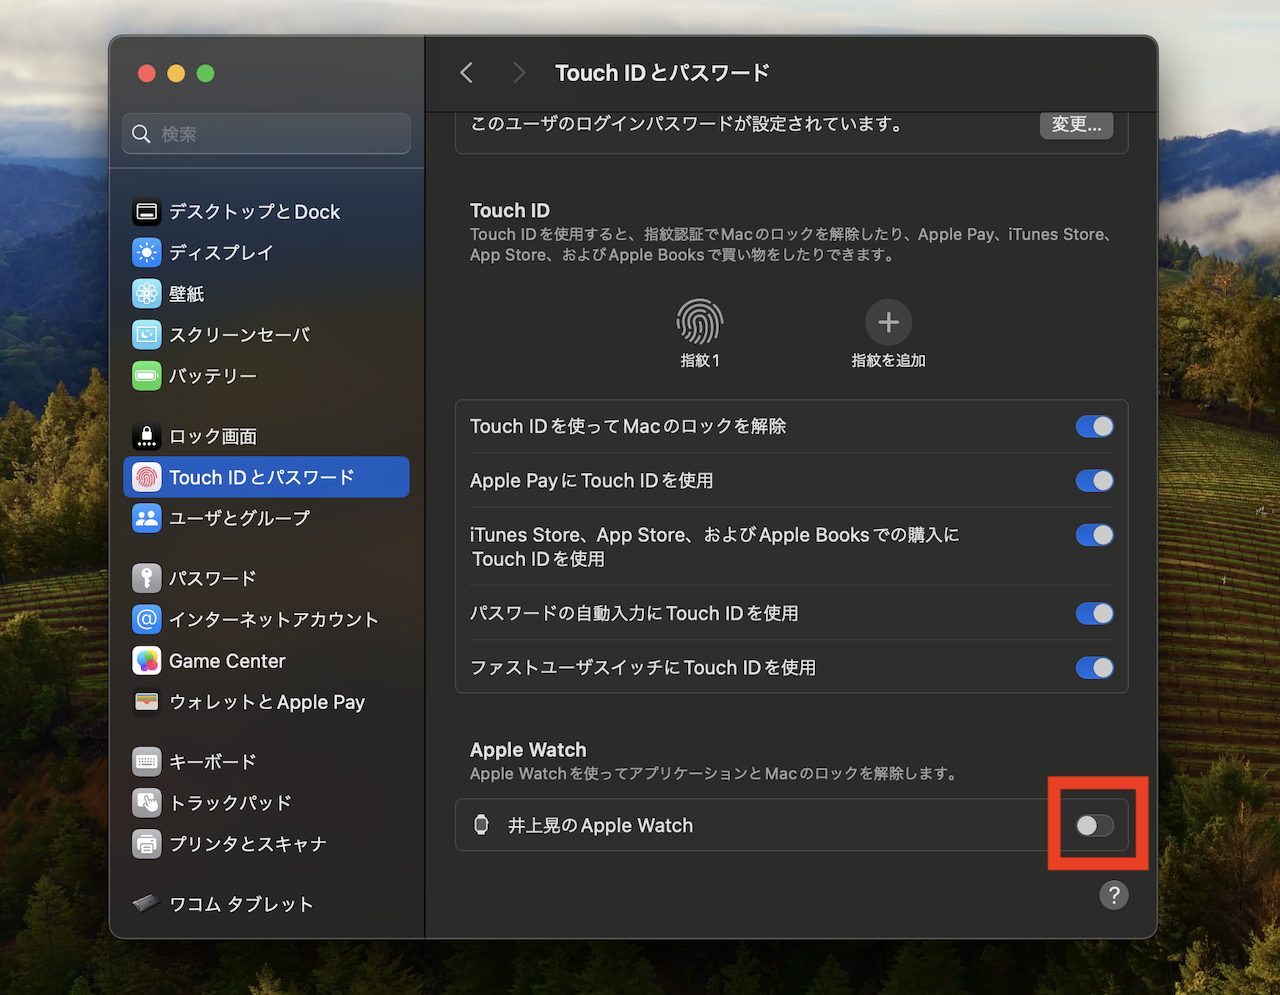Toggle Apple PayにTouch IDを使用 switch
This screenshot has width=1280, height=995.
tap(1094, 480)
